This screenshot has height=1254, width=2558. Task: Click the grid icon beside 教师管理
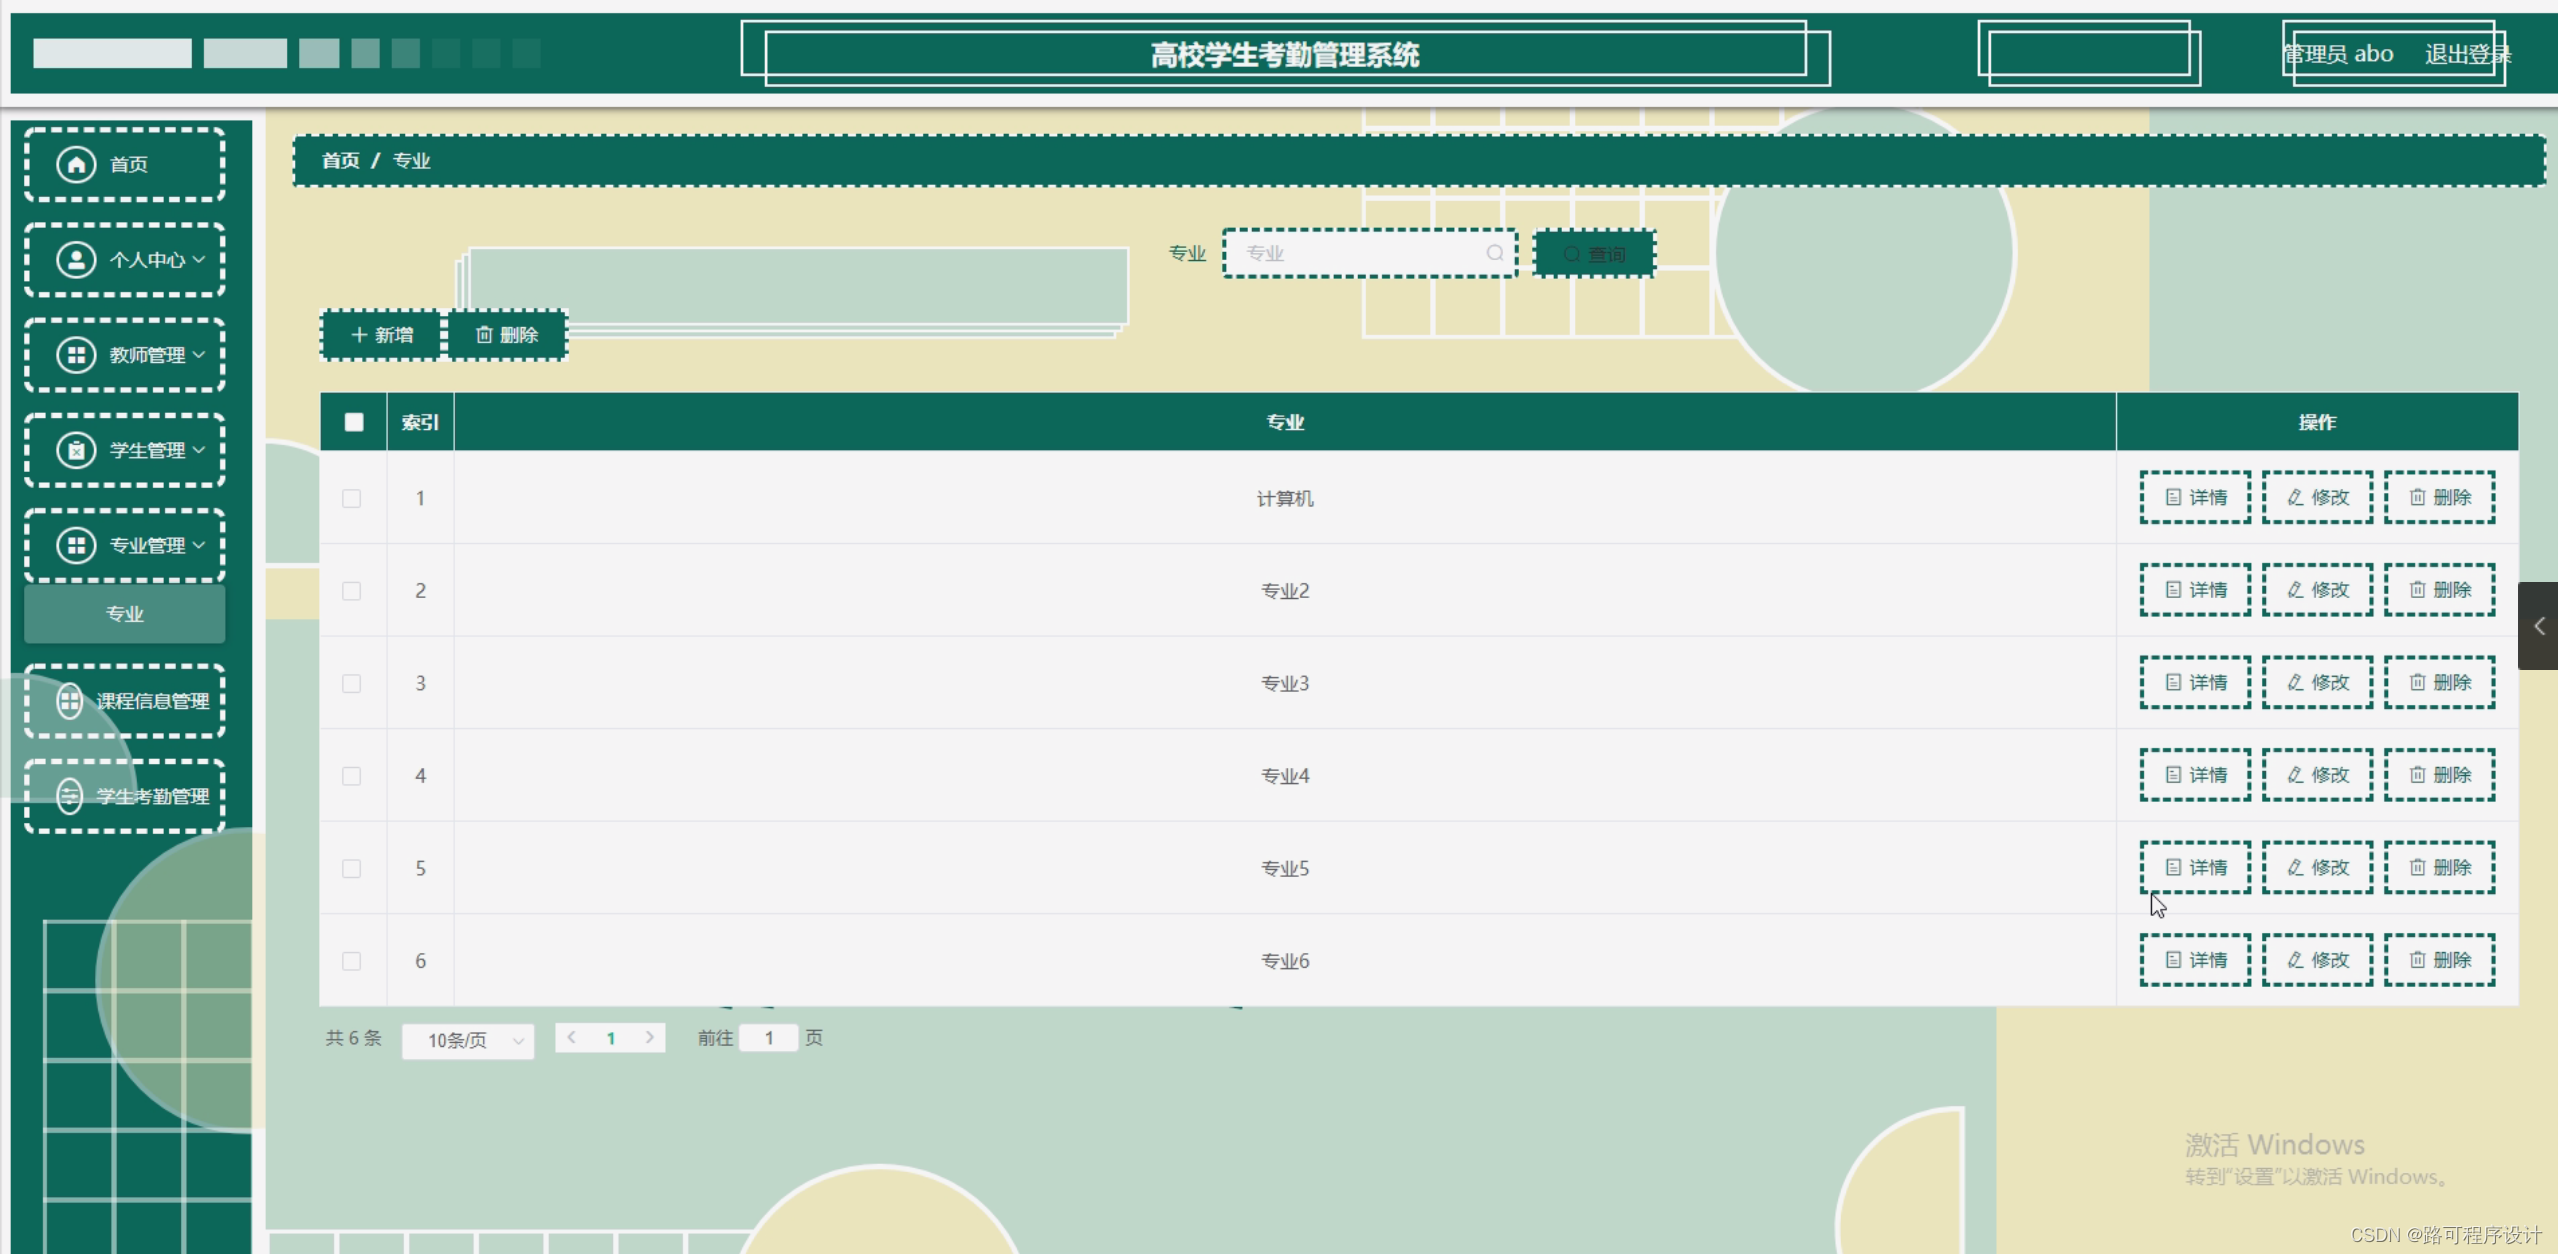click(x=76, y=355)
